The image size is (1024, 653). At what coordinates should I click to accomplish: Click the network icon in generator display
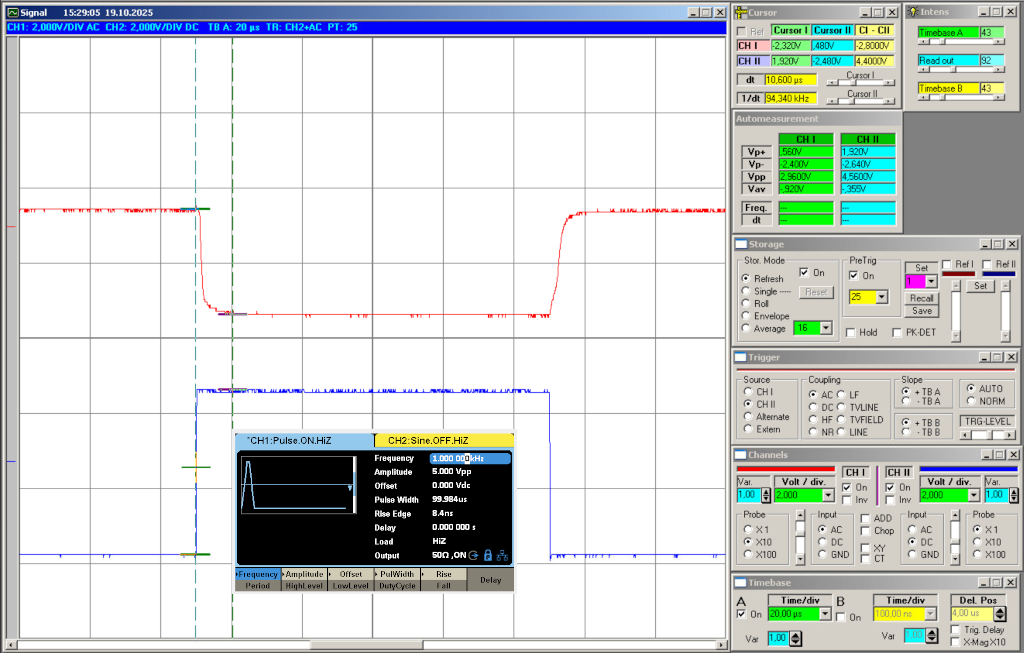tap(502, 555)
